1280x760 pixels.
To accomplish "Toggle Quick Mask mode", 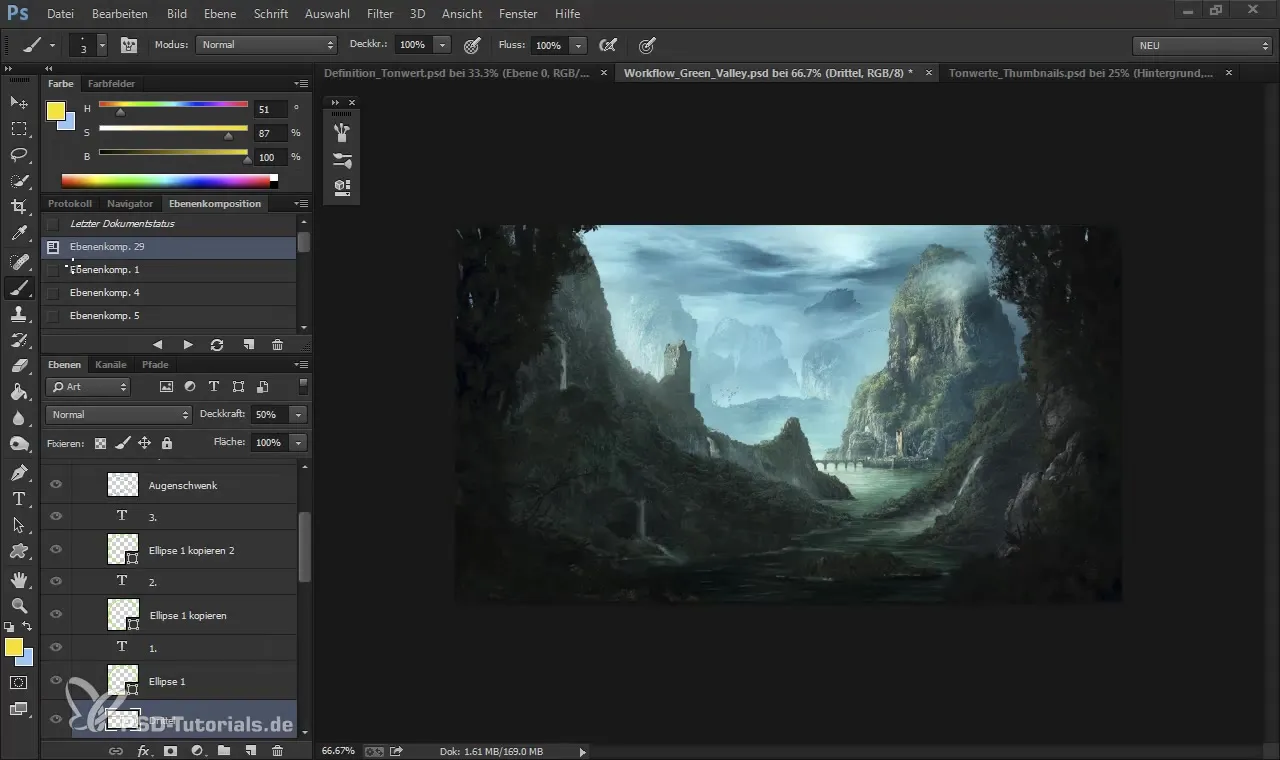I will click(19, 683).
